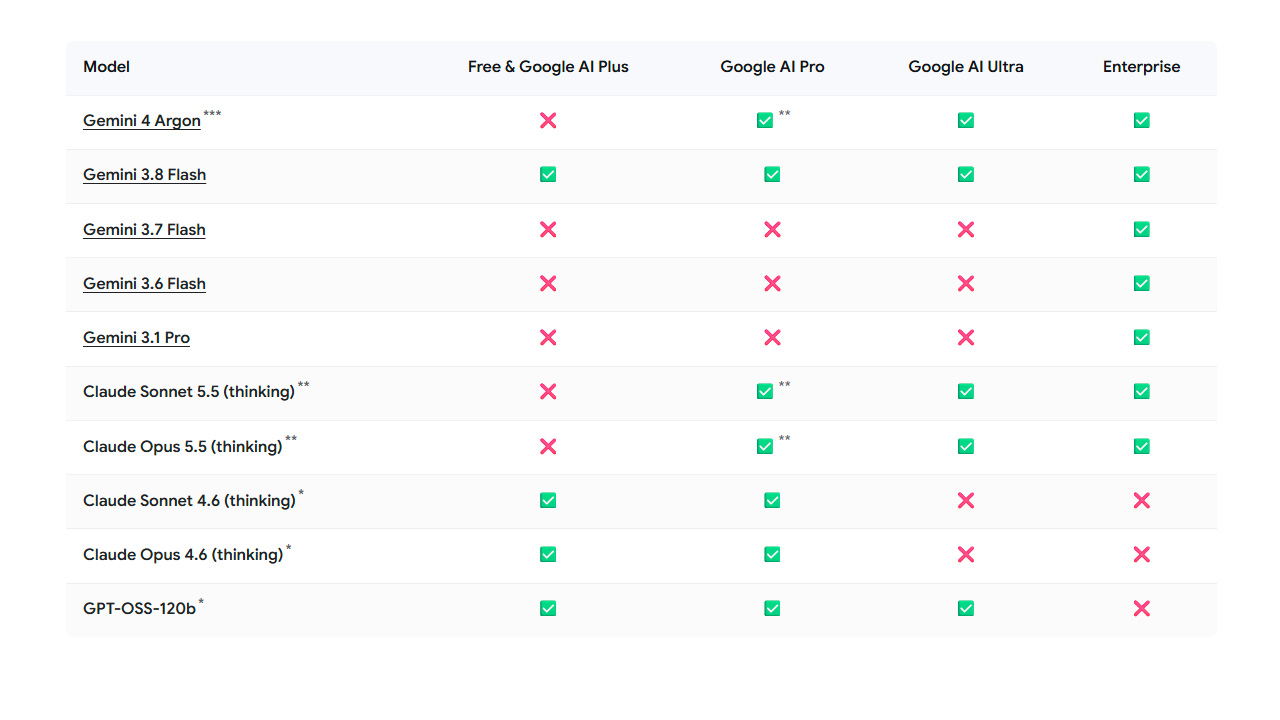Viewport: 1280px width, 720px height.
Task: Click the green check for Claude Opus 5.5 under Google AI Ultra
Action: (966, 447)
